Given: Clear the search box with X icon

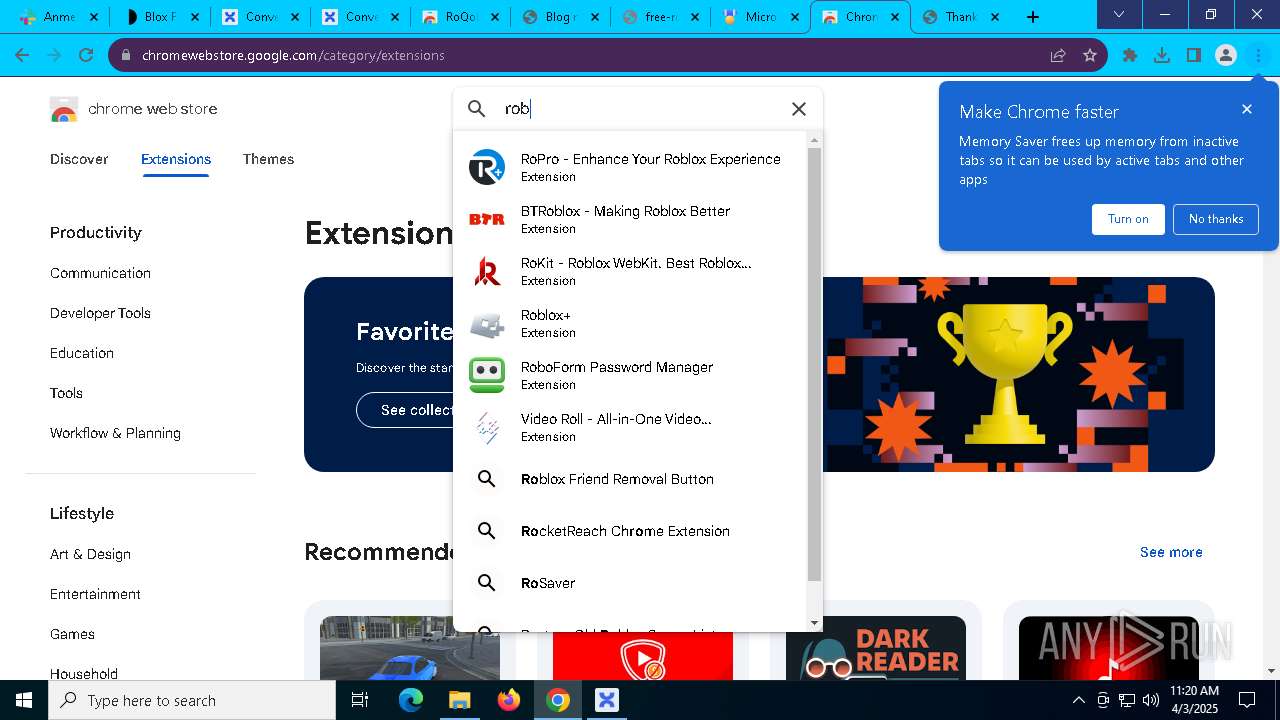Looking at the screenshot, I should 798,109.
